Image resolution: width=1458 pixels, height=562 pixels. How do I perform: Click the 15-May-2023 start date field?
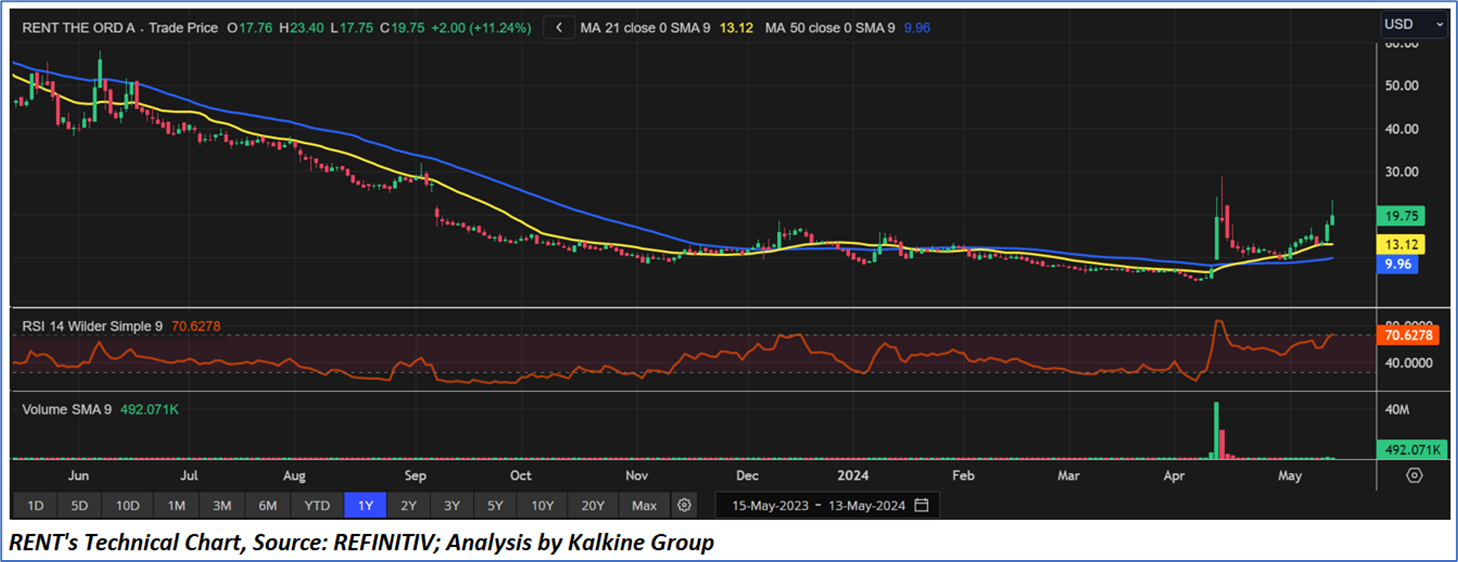770,505
